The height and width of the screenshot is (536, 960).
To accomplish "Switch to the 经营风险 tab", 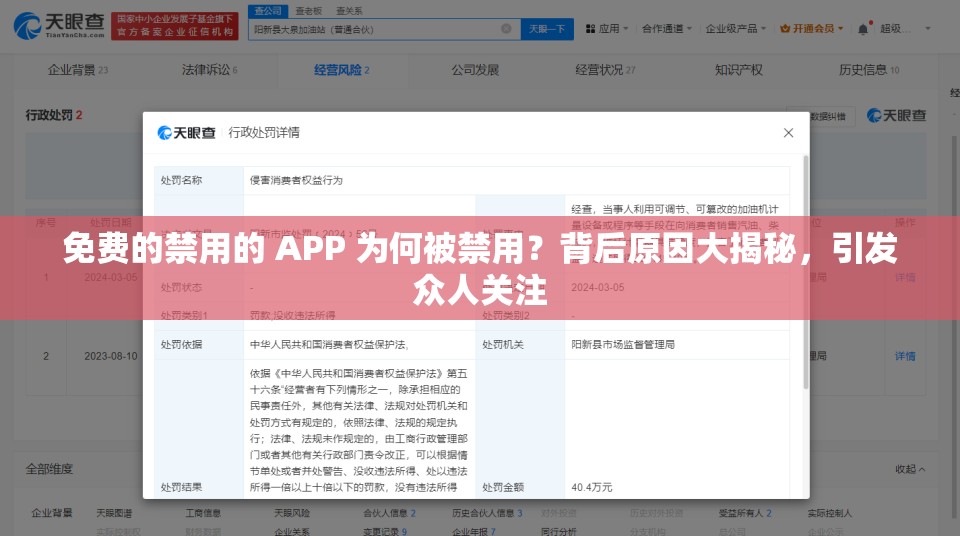I will tap(342, 70).
